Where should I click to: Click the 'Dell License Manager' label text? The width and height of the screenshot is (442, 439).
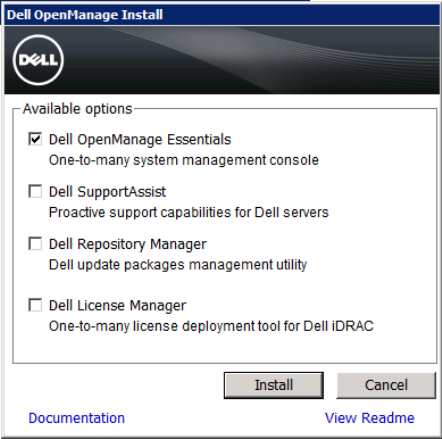point(117,306)
